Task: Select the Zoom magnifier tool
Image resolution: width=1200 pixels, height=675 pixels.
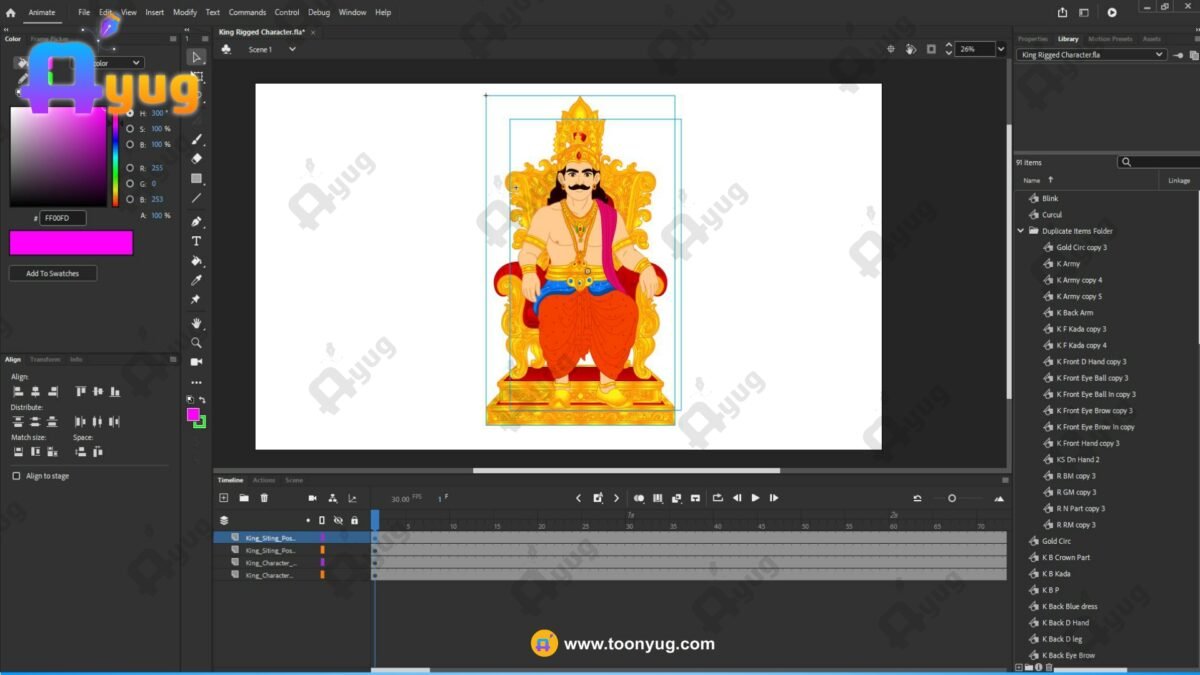Action: click(x=197, y=342)
